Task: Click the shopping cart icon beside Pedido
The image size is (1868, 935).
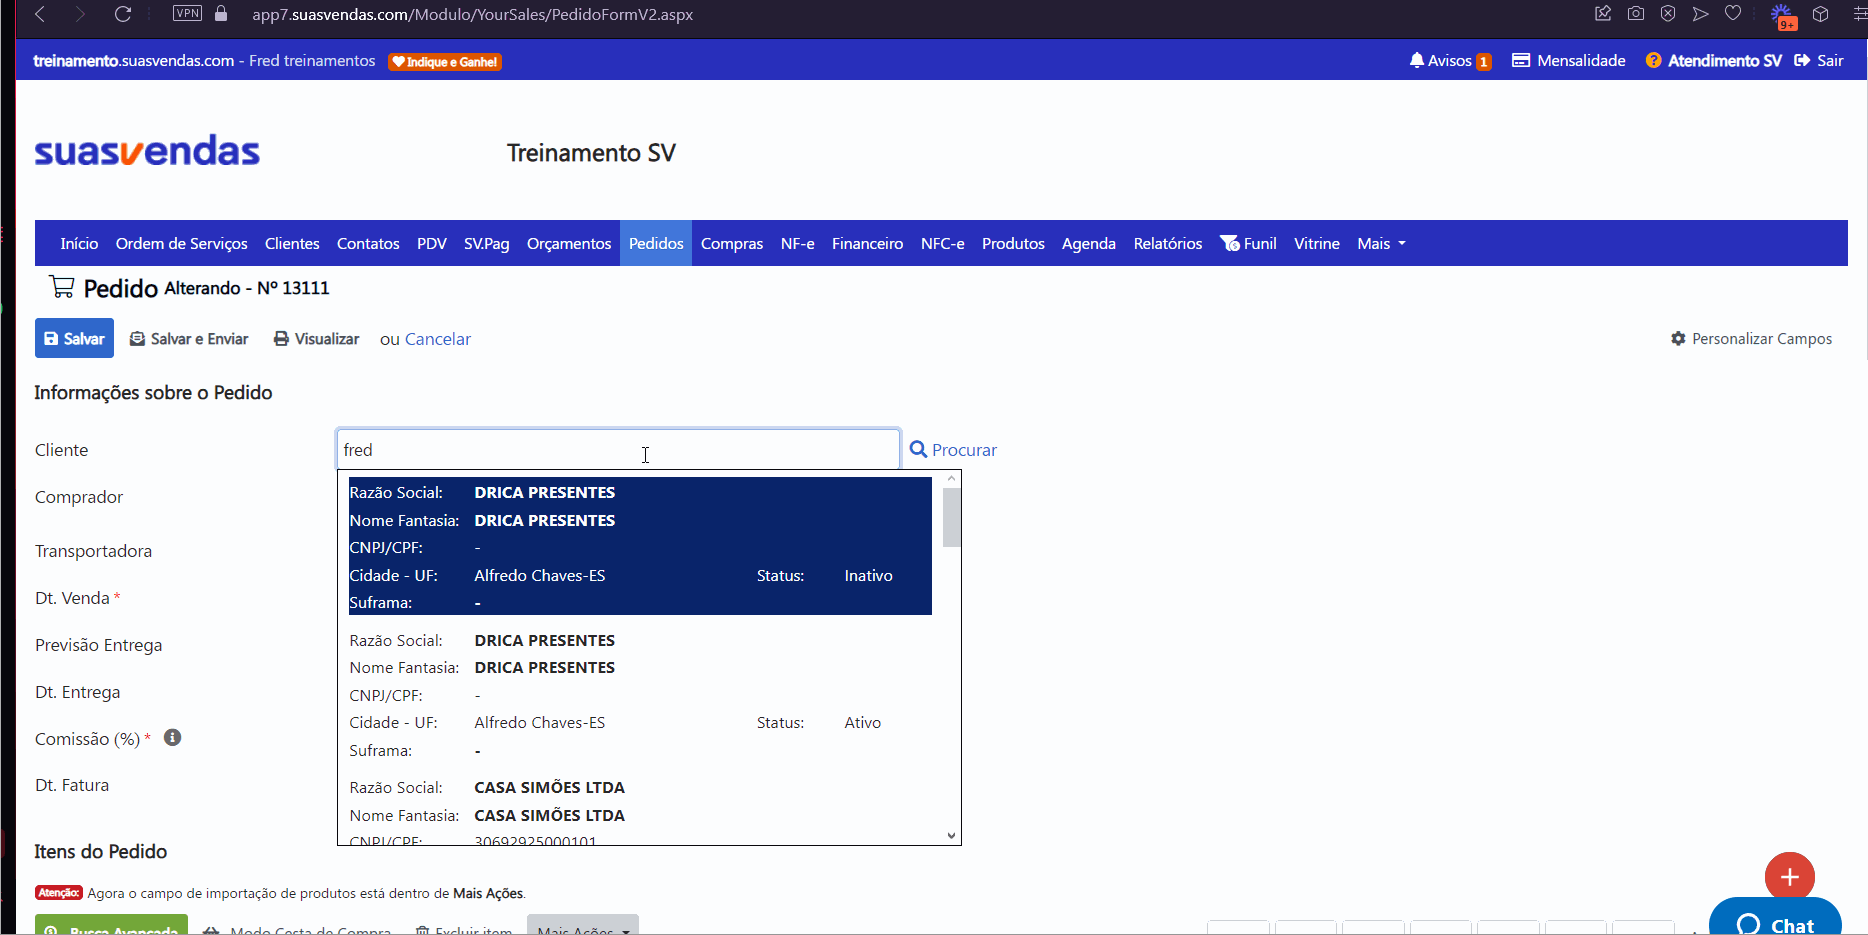Action: click(x=62, y=287)
